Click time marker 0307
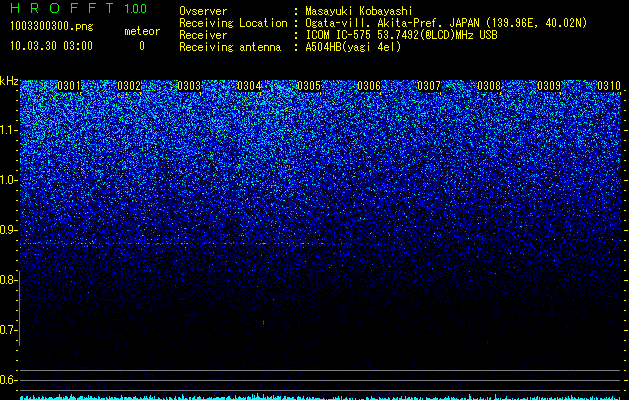Image resolution: width=629 pixels, height=400 pixels. coord(429,86)
